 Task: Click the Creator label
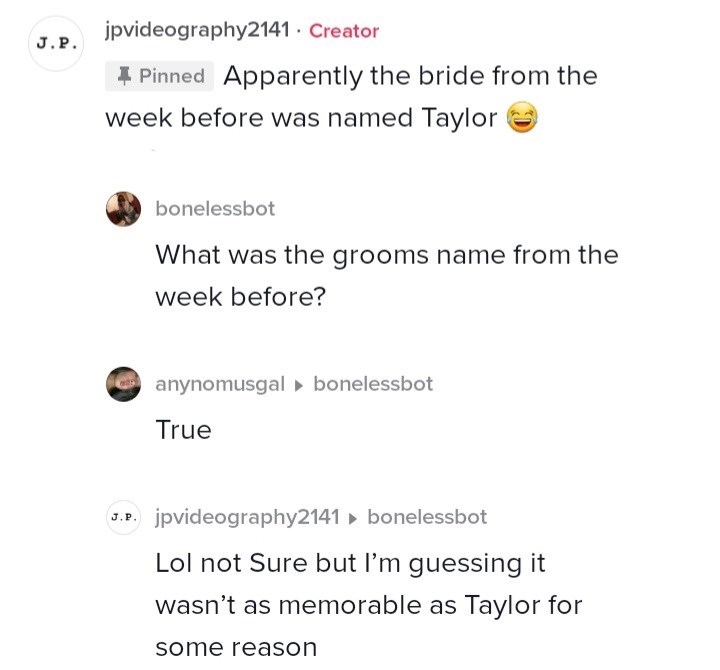[344, 31]
